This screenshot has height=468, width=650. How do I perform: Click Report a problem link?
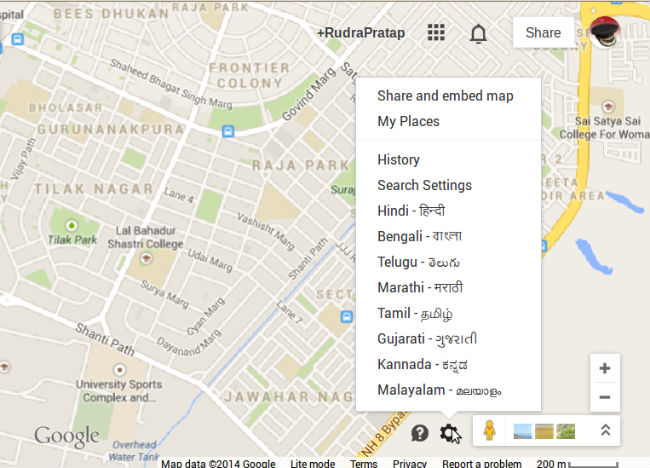[x=482, y=463]
